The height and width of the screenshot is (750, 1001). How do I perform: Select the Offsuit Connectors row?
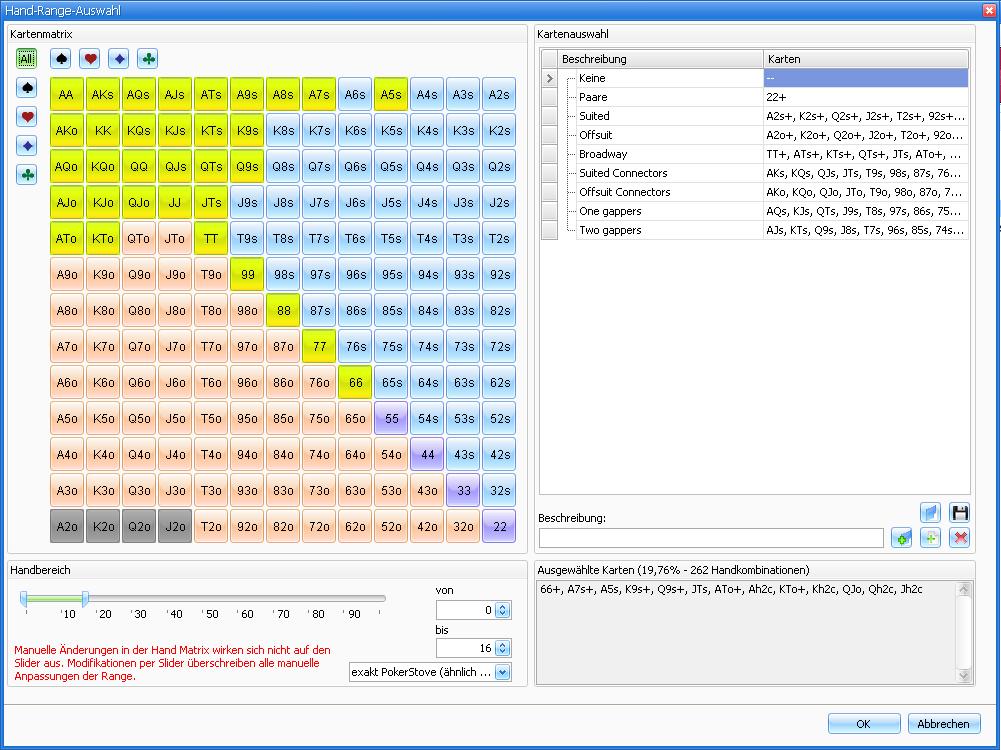pos(755,192)
